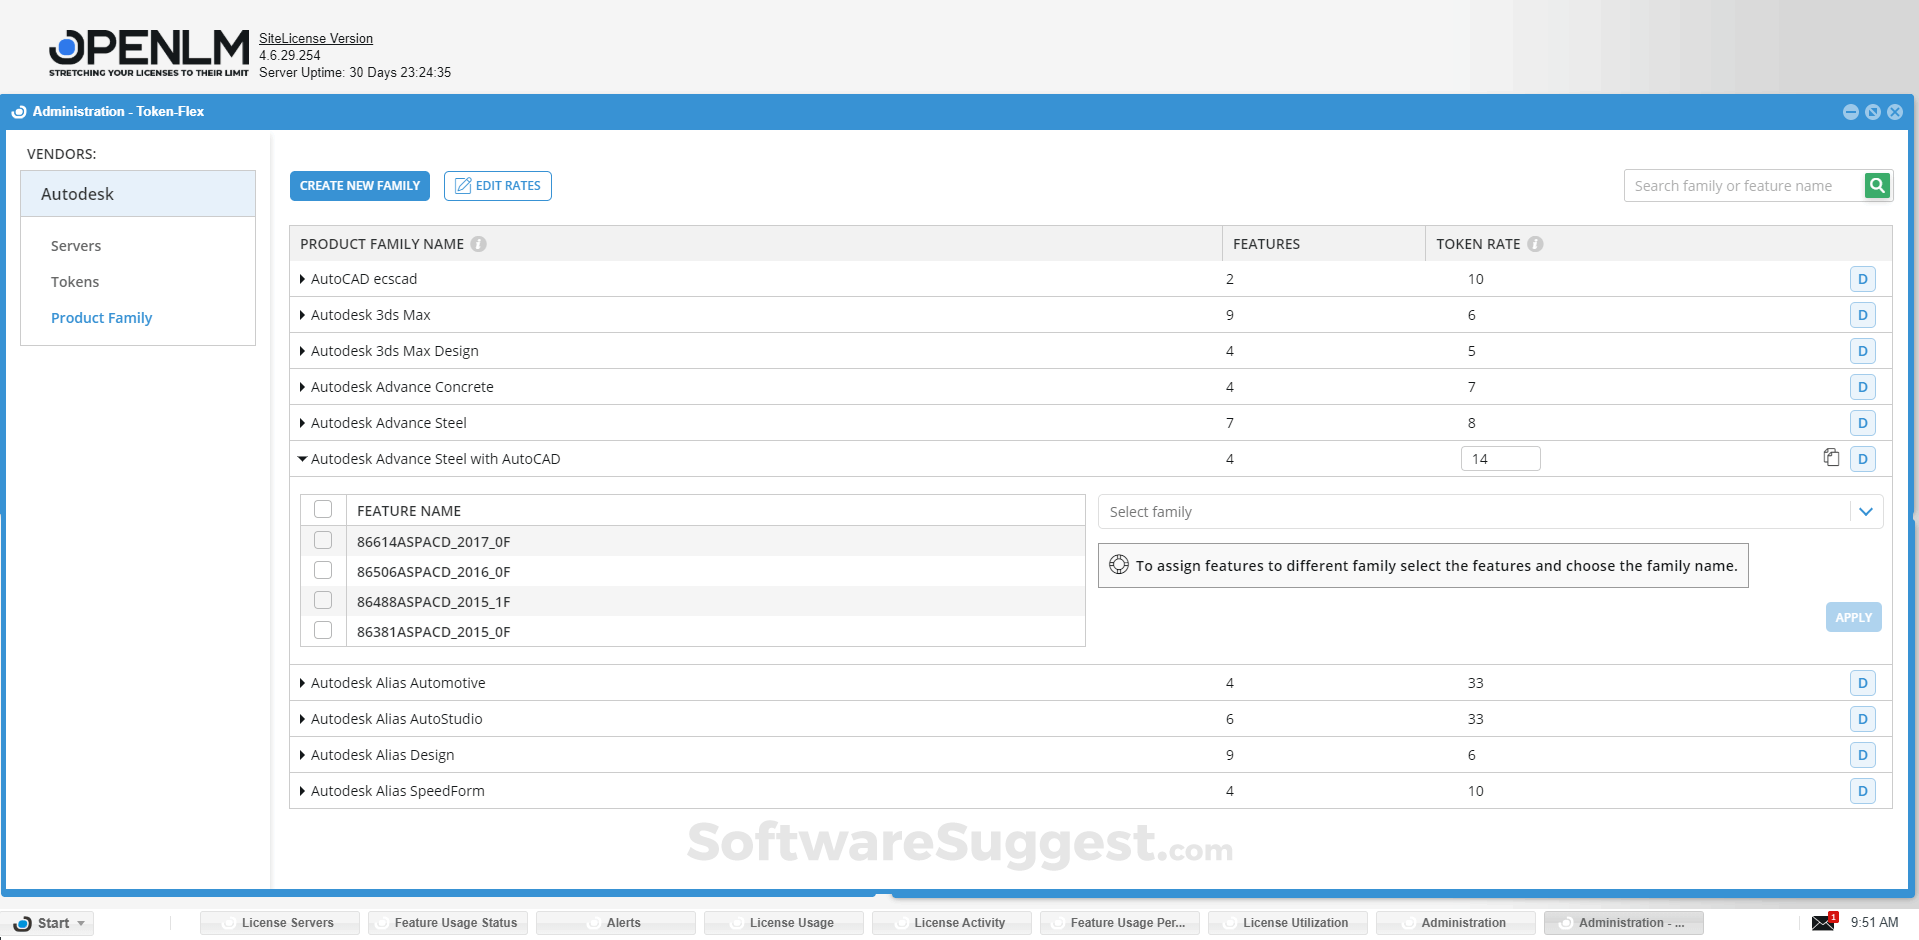This screenshot has height=940, width=1919.
Task: Expand the Autodesk 3ds Max family
Action: pyautogui.click(x=302, y=315)
